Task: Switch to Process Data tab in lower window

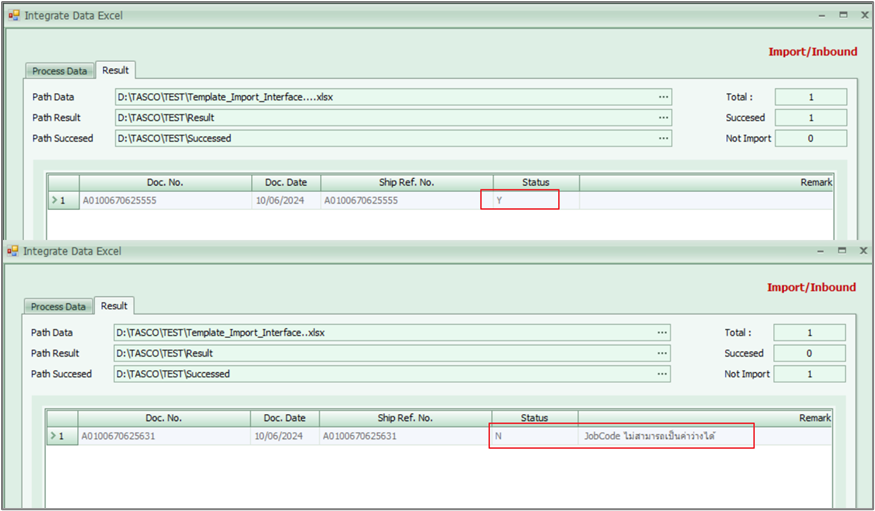Action: [x=59, y=307]
